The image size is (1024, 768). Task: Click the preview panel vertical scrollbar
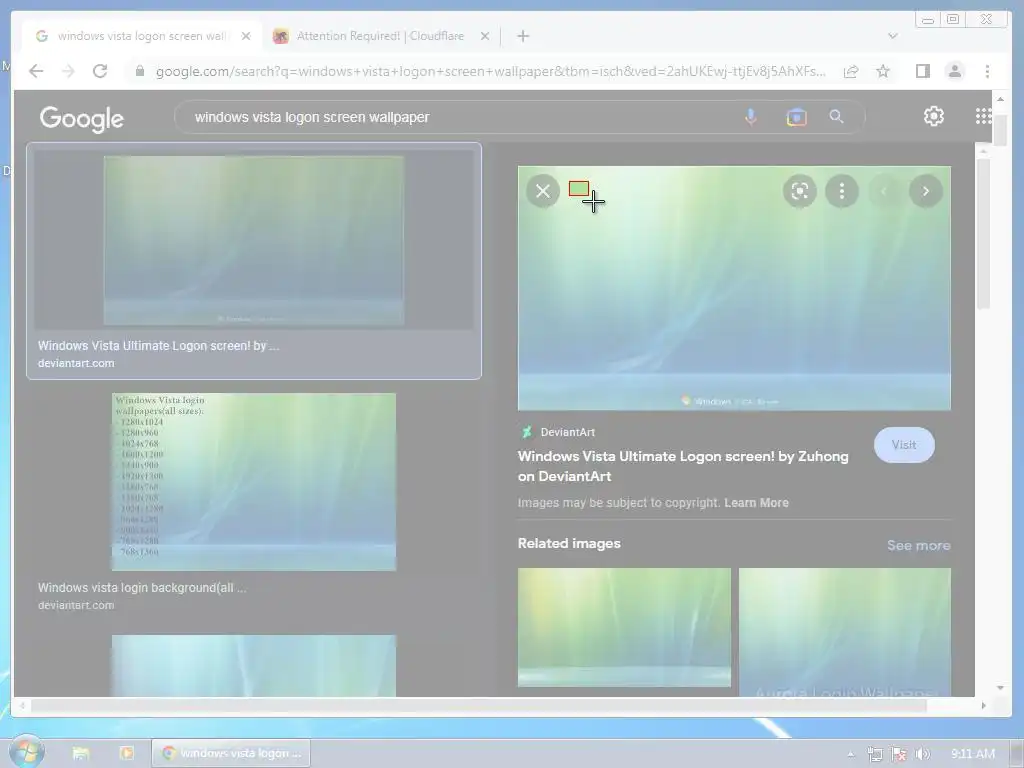[984, 232]
